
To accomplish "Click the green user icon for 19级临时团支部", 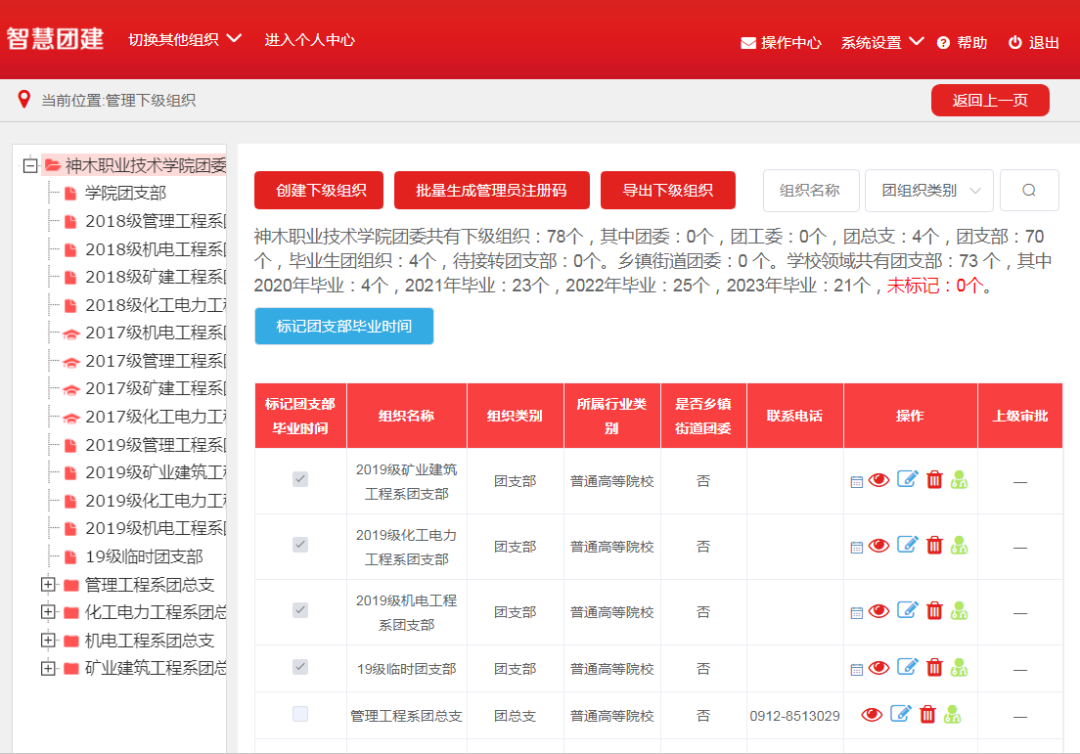I will (x=959, y=667).
